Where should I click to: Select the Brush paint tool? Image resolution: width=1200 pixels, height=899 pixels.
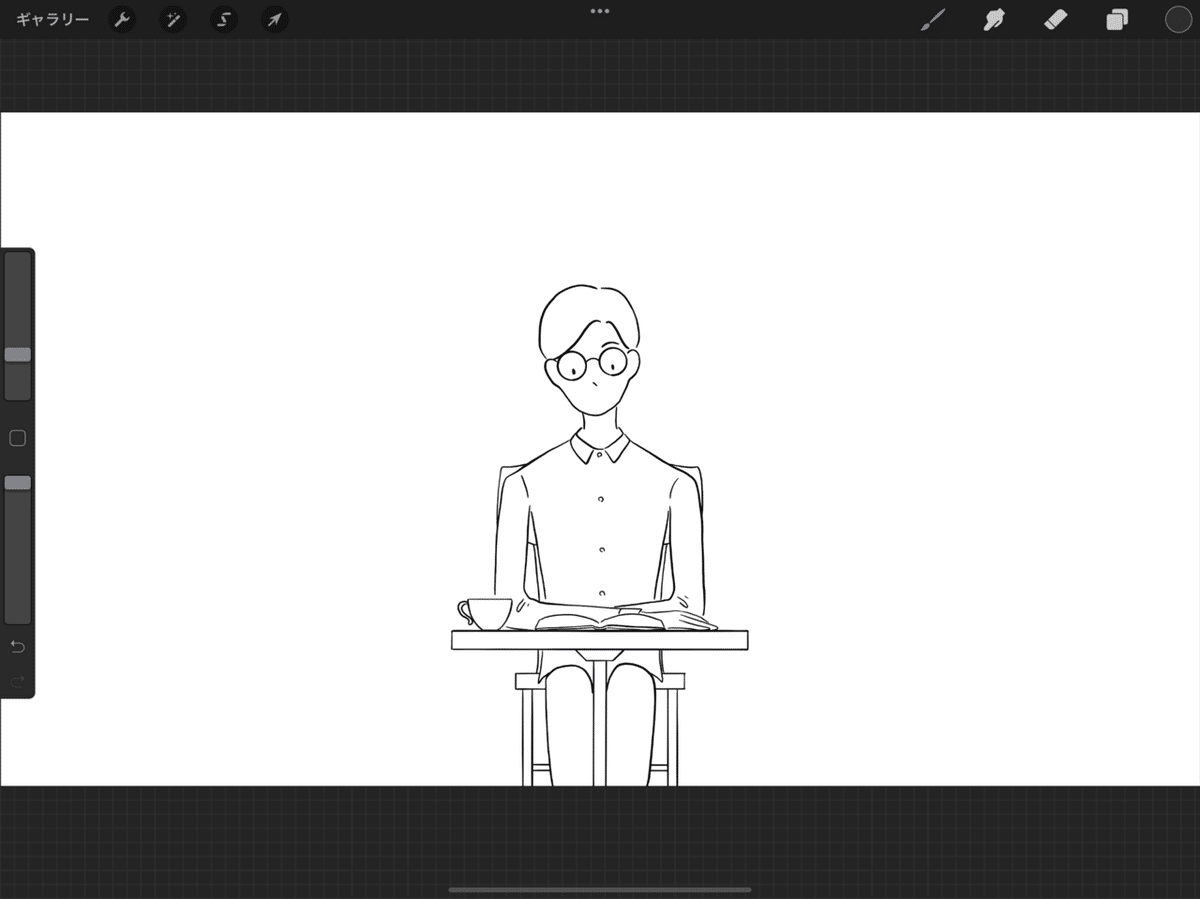coord(933,20)
